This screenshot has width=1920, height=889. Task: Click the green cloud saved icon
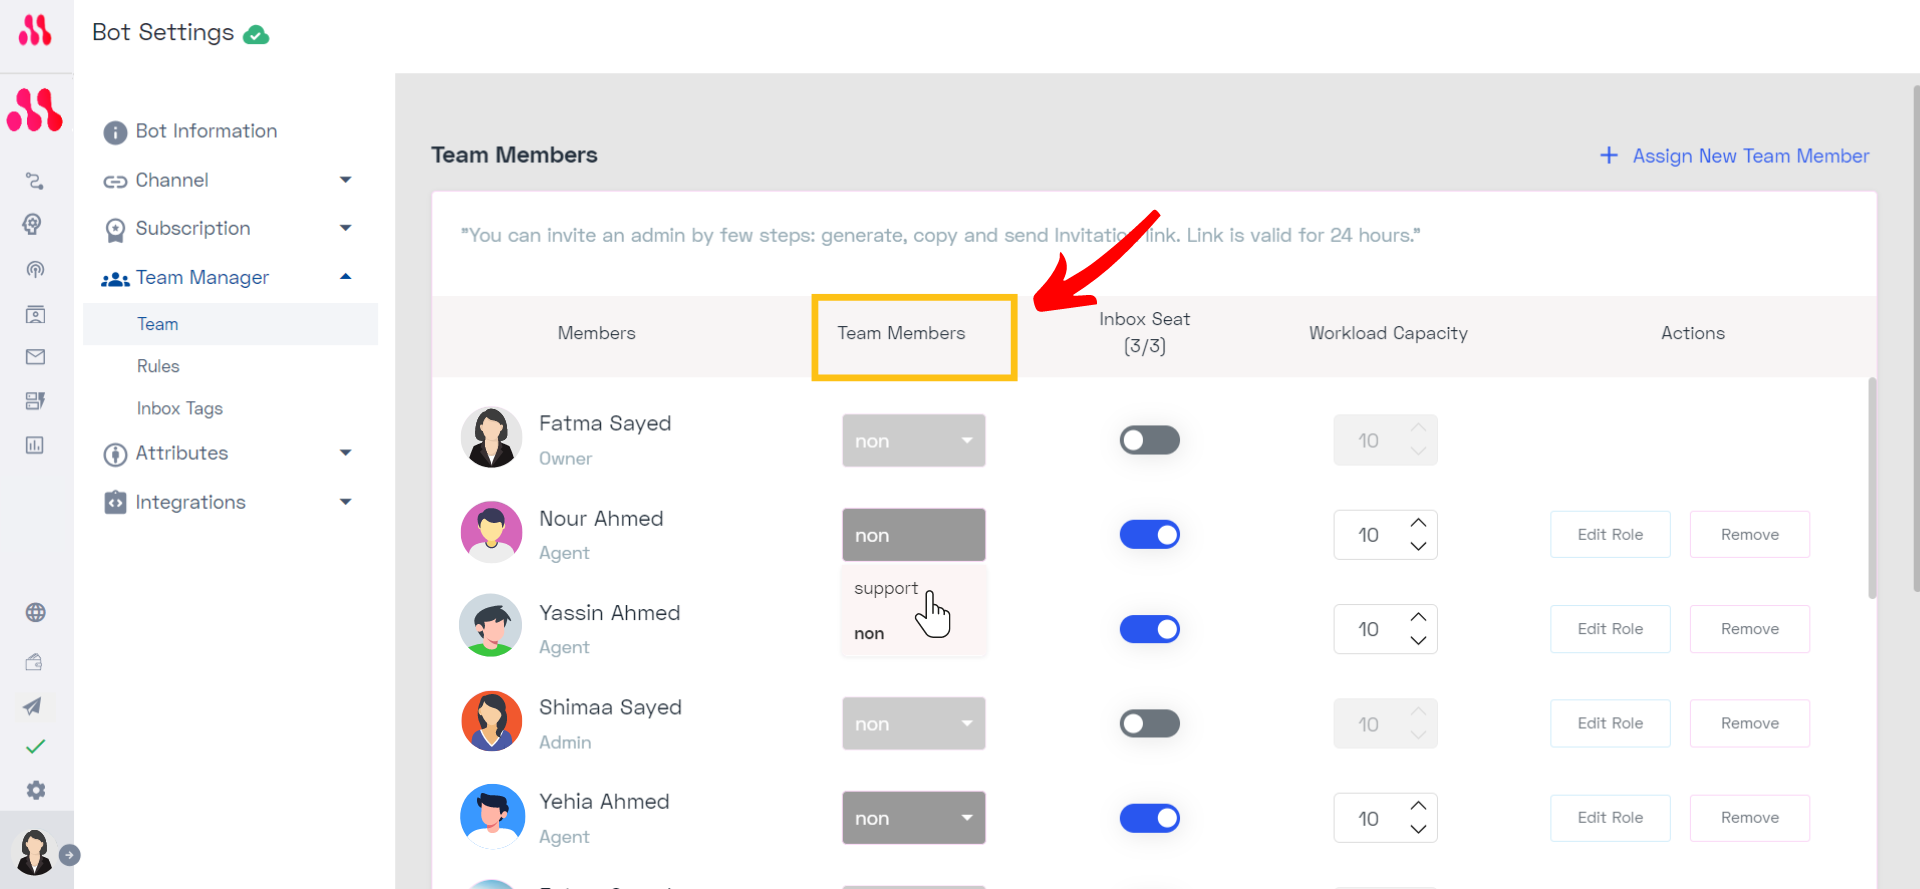256,35
